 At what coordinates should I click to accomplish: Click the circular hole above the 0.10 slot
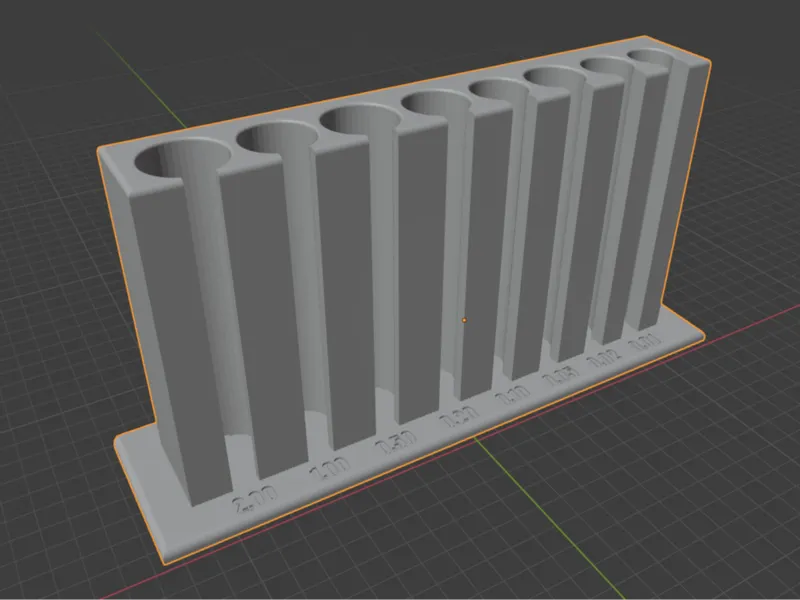tap(500, 89)
